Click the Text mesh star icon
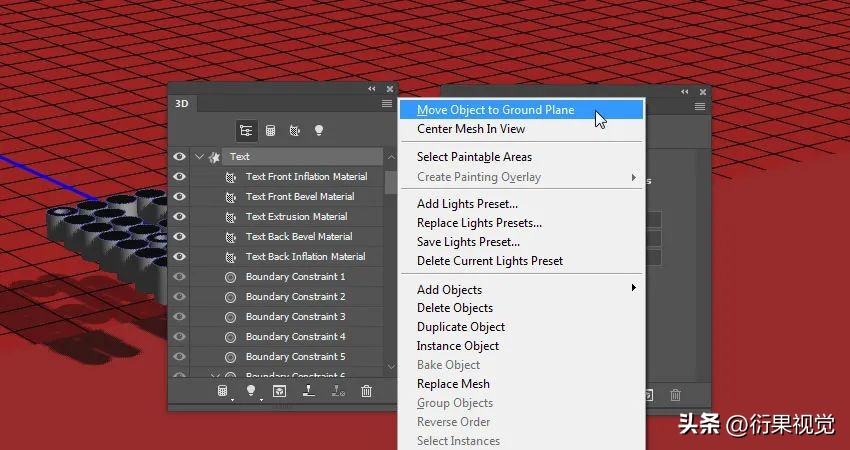Viewport: 850px width, 450px height. (215, 157)
